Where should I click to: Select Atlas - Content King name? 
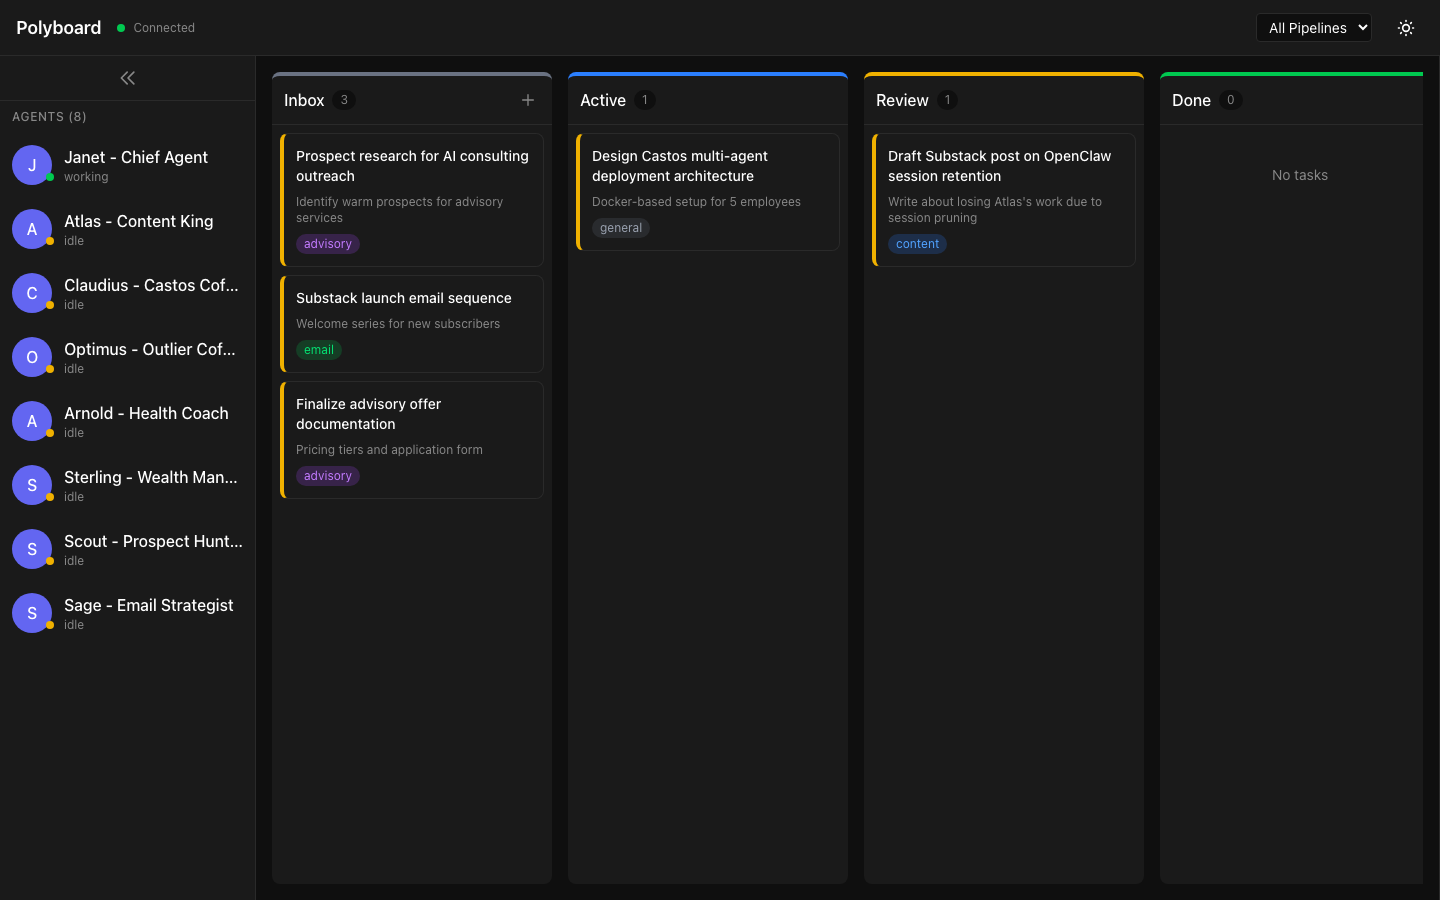click(x=138, y=221)
